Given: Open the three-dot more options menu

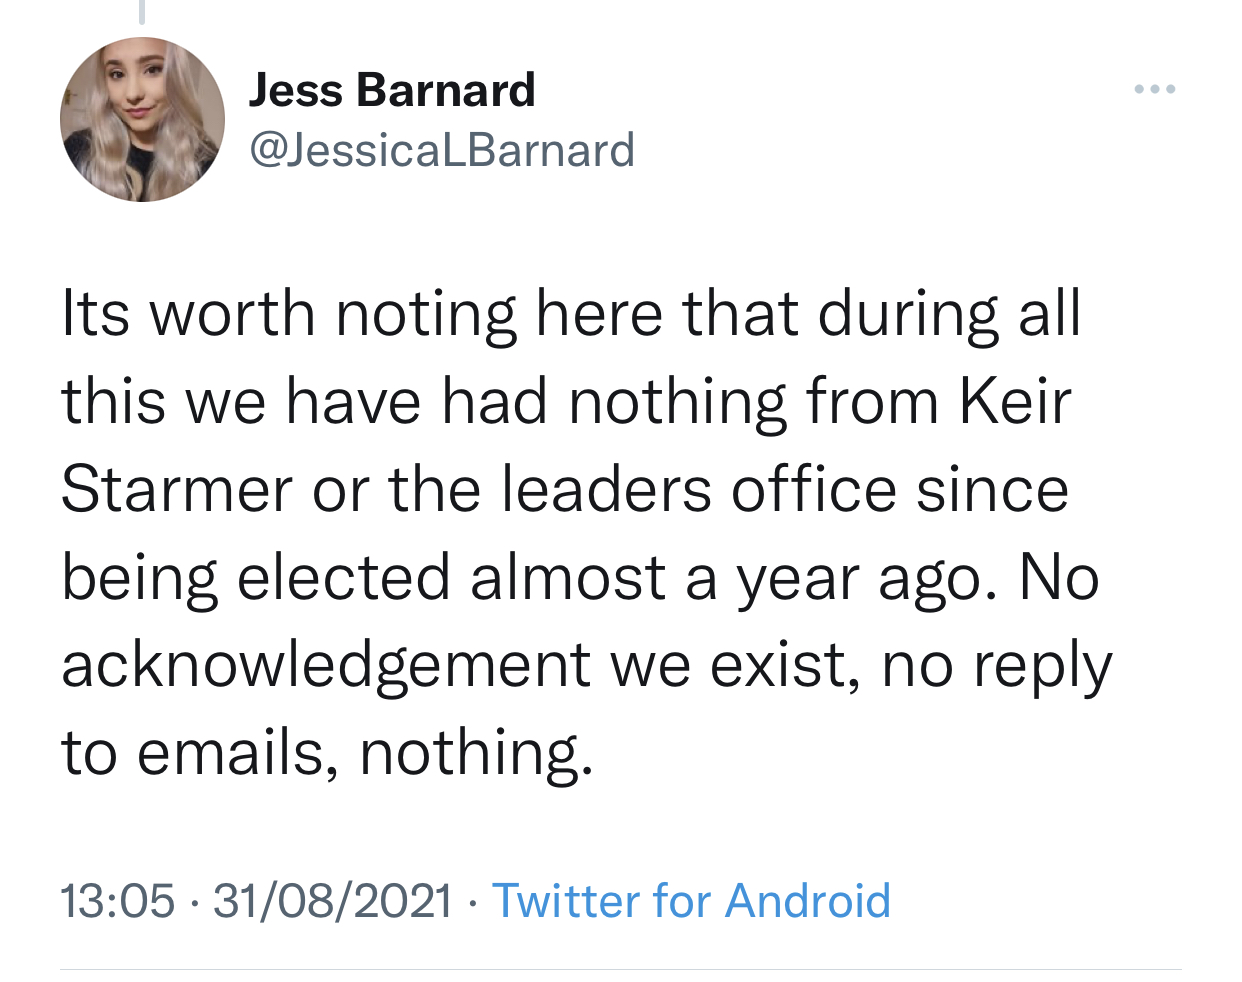Looking at the screenshot, I should (x=1155, y=90).
